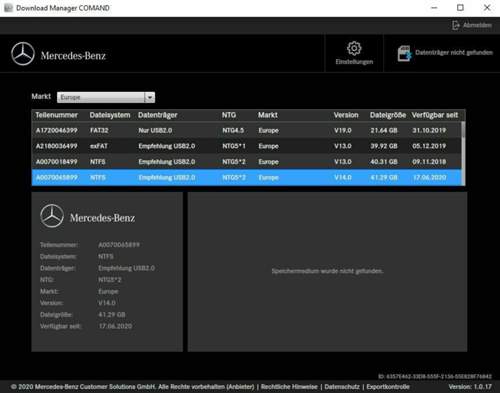Select row with part number A2180036499
The height and width of the screenshot is (393, 500).
click(246, 146)
